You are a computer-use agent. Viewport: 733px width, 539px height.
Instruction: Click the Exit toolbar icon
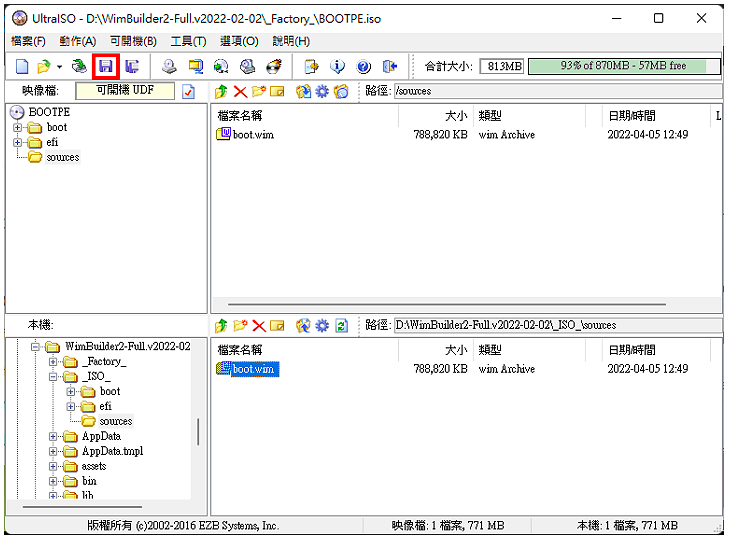click(x=389, y=66)
